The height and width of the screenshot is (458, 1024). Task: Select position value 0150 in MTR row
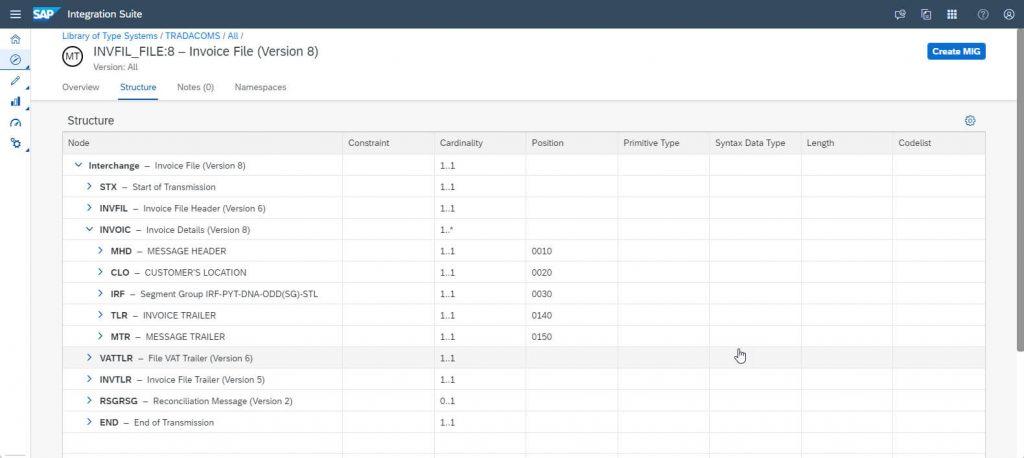541,337
